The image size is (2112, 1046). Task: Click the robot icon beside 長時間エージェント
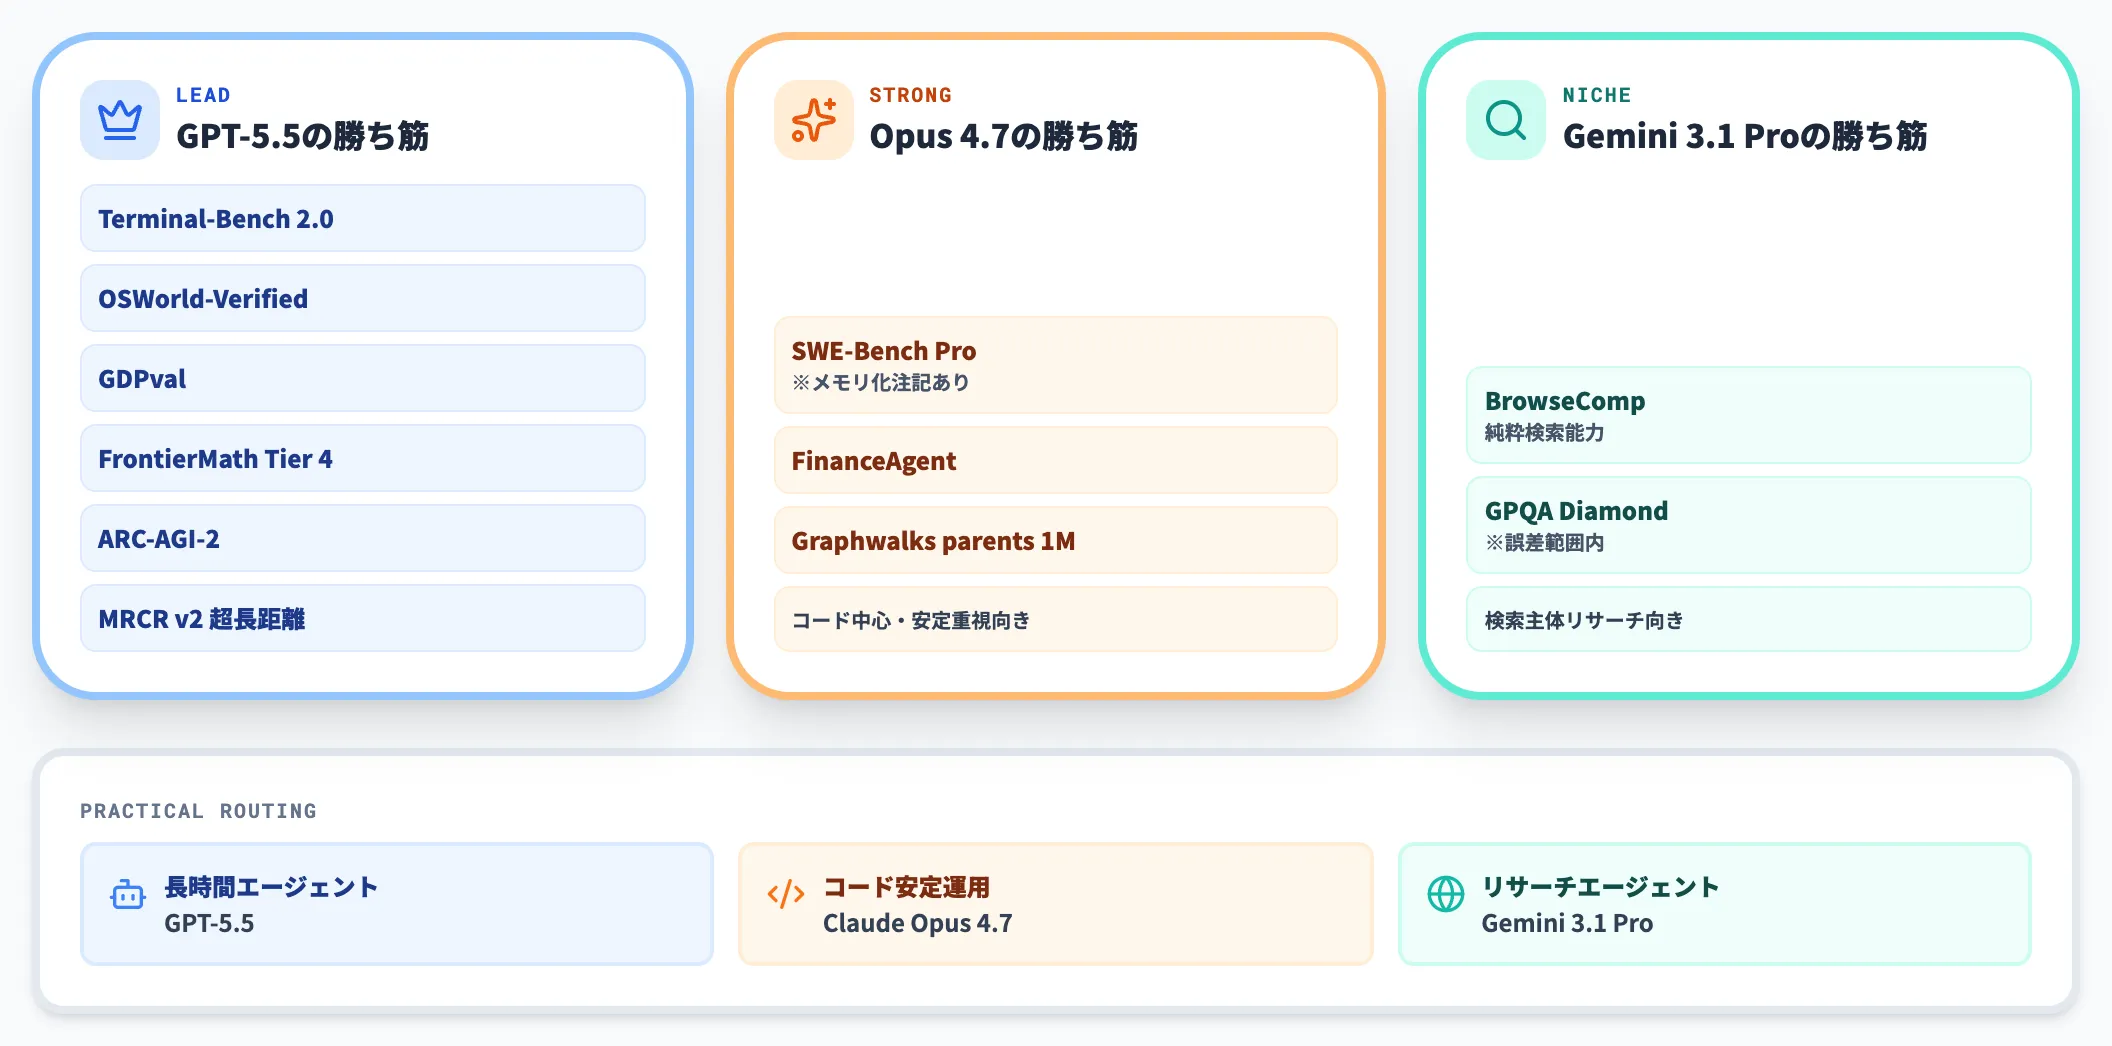click(x=127, y=896)
